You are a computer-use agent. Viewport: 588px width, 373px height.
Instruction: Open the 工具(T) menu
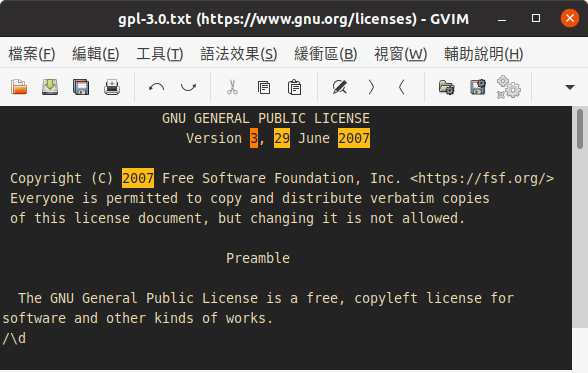click(160, 54)
